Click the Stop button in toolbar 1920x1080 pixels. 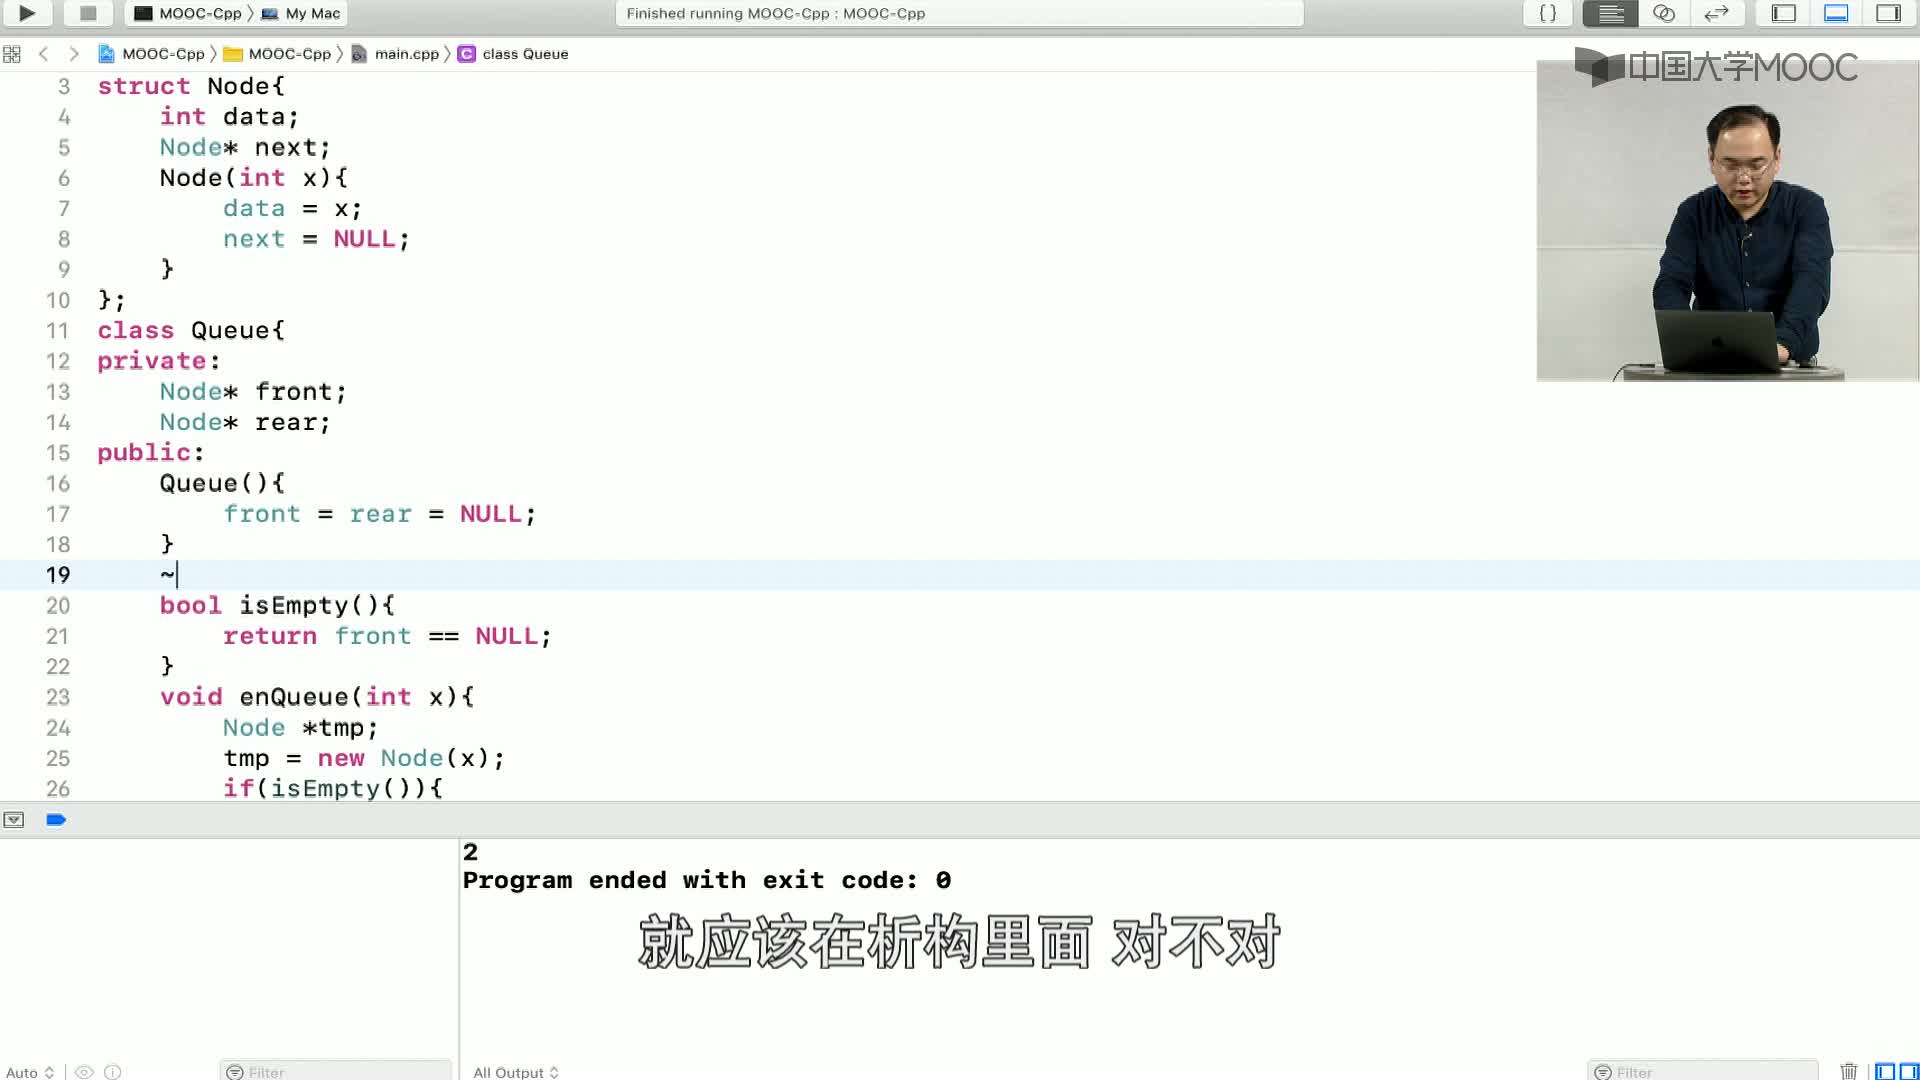point(88,13)
